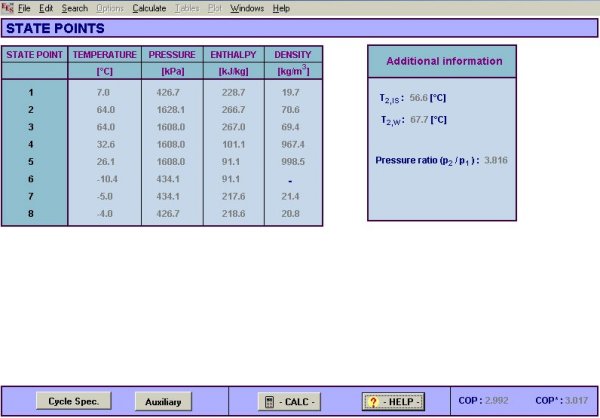Viewport: 600px width, 418px height.
Task: Click state point row number 6
Action: pyautogui.click(x=31, y=179)
